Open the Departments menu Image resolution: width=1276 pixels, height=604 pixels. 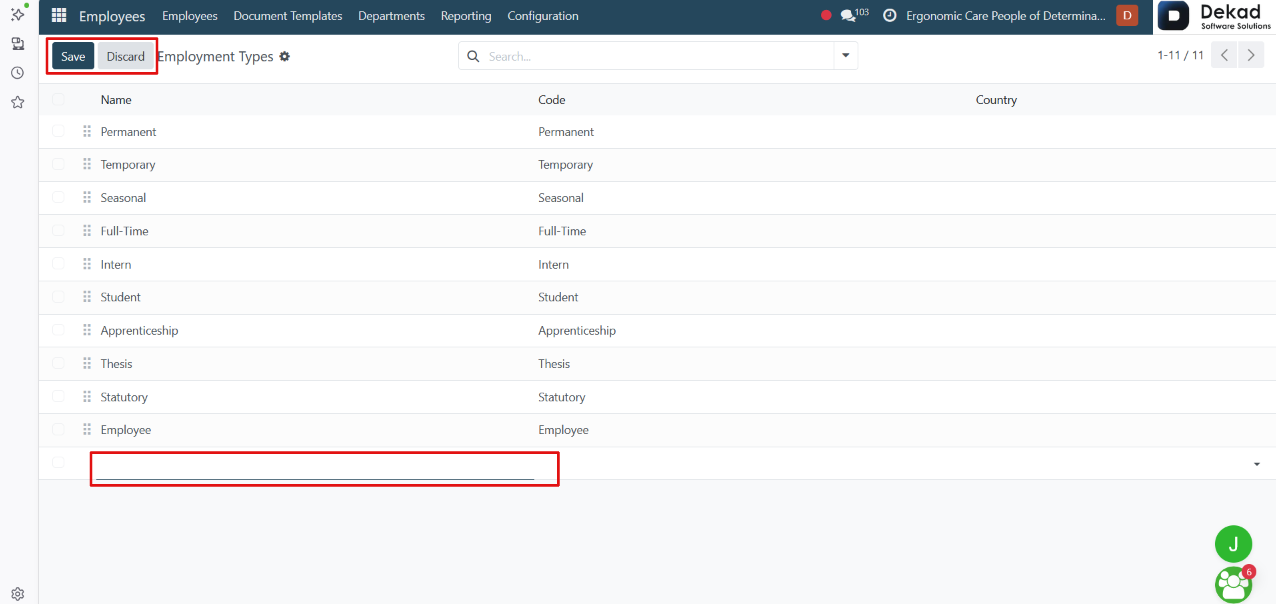pyautogui.click(x=391, y=16)
